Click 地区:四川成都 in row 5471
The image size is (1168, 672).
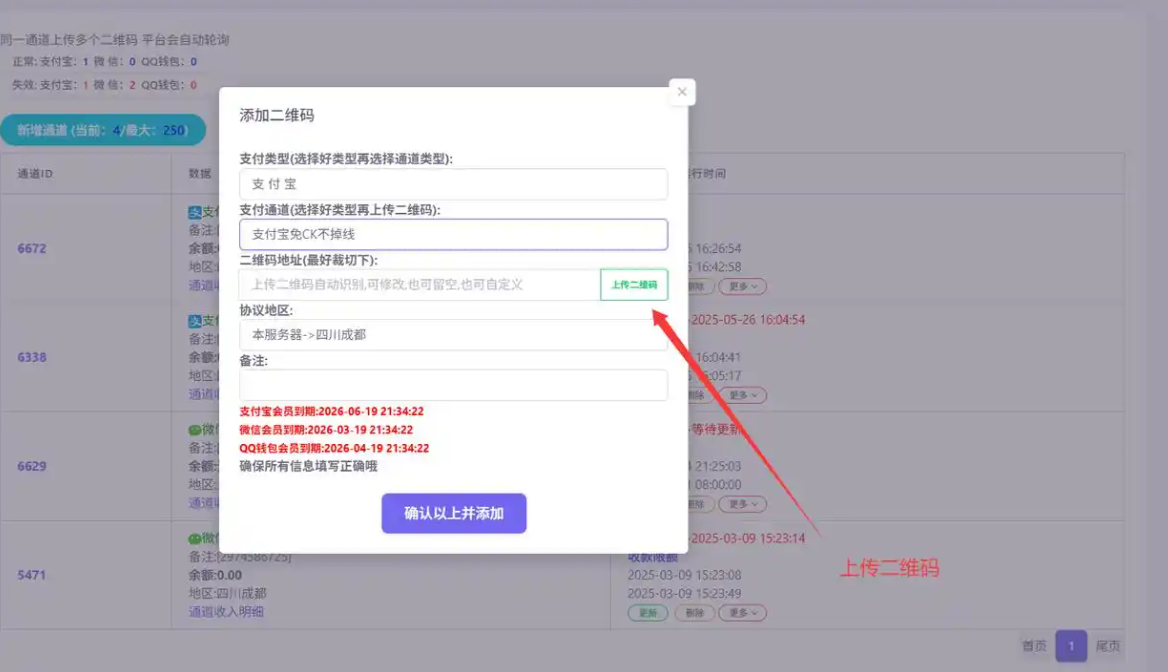pos(227,594)
